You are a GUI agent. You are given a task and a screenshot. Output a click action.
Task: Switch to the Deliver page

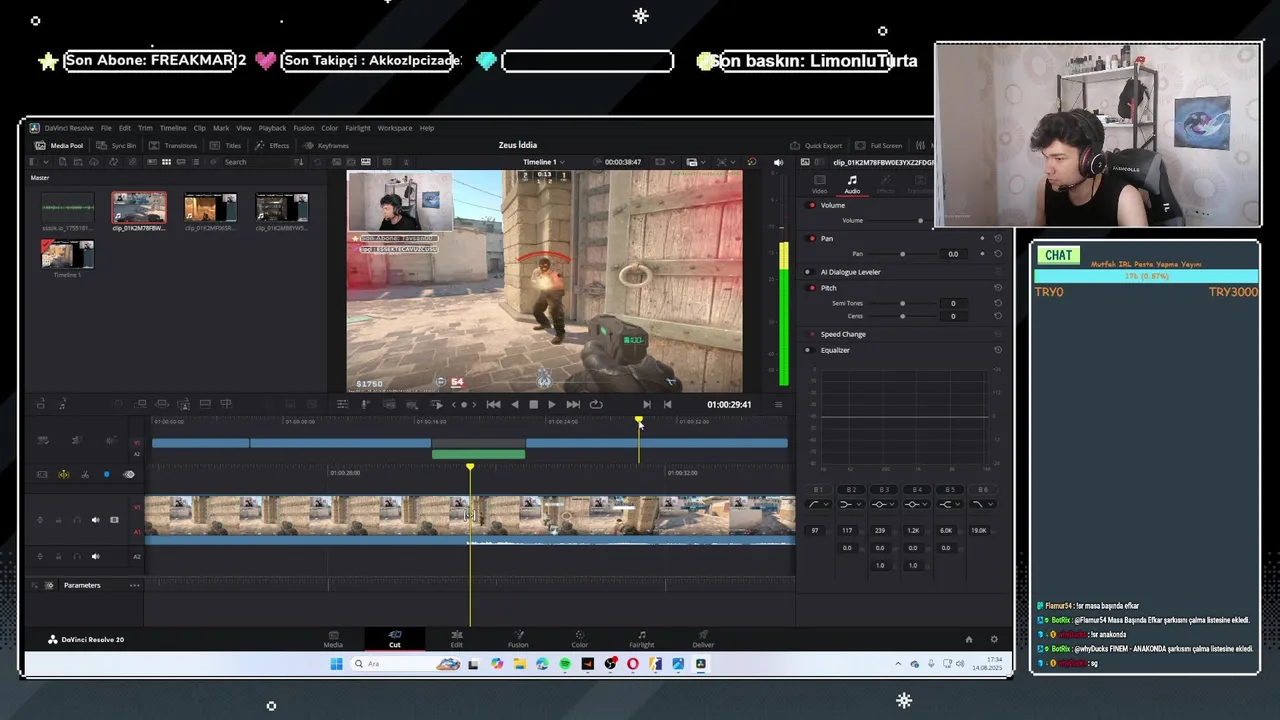(703, 639)
